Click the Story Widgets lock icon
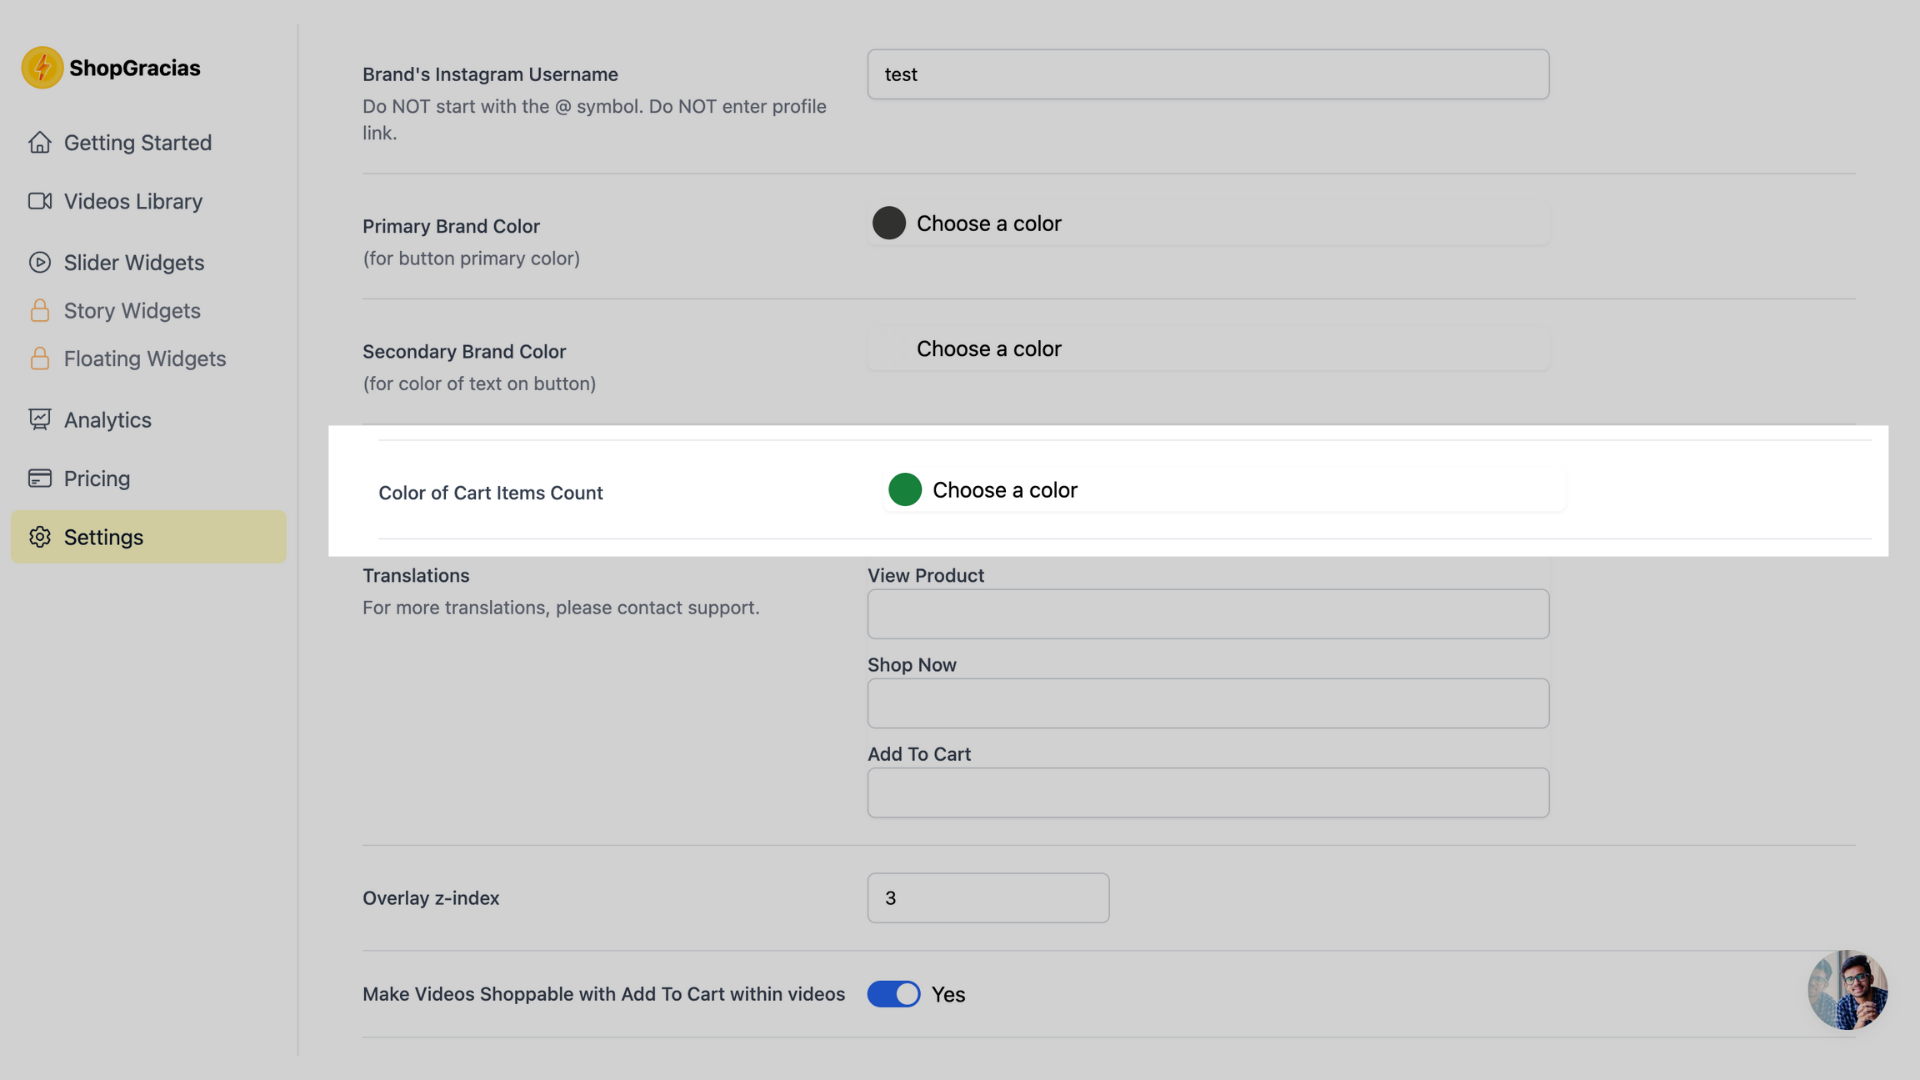The image size is (1920, 1080). click(40, 311)
